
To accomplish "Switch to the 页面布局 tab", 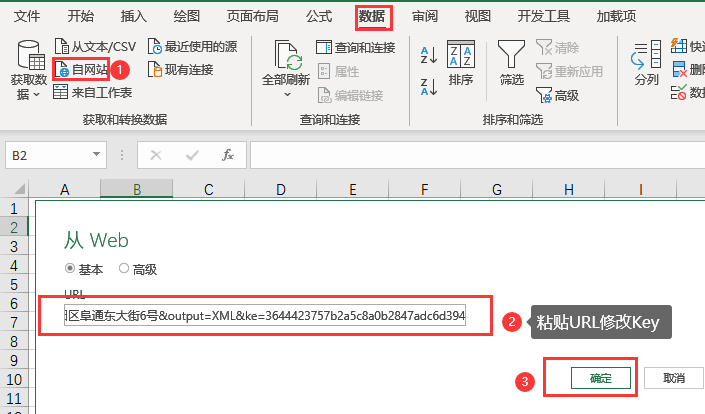I will click(253, 17).
